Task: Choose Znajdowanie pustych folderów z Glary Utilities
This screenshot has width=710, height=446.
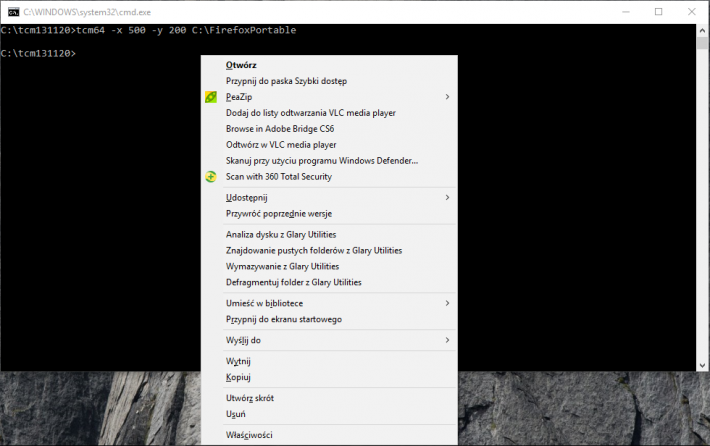Action: (329, 250)
